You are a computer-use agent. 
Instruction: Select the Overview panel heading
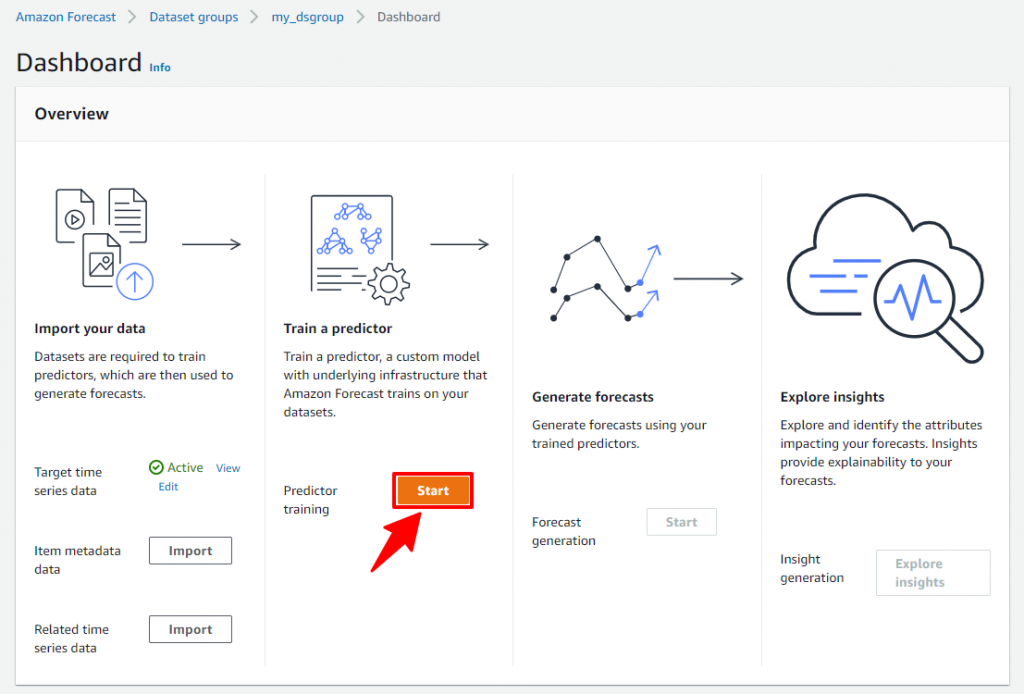click(72, 114)
